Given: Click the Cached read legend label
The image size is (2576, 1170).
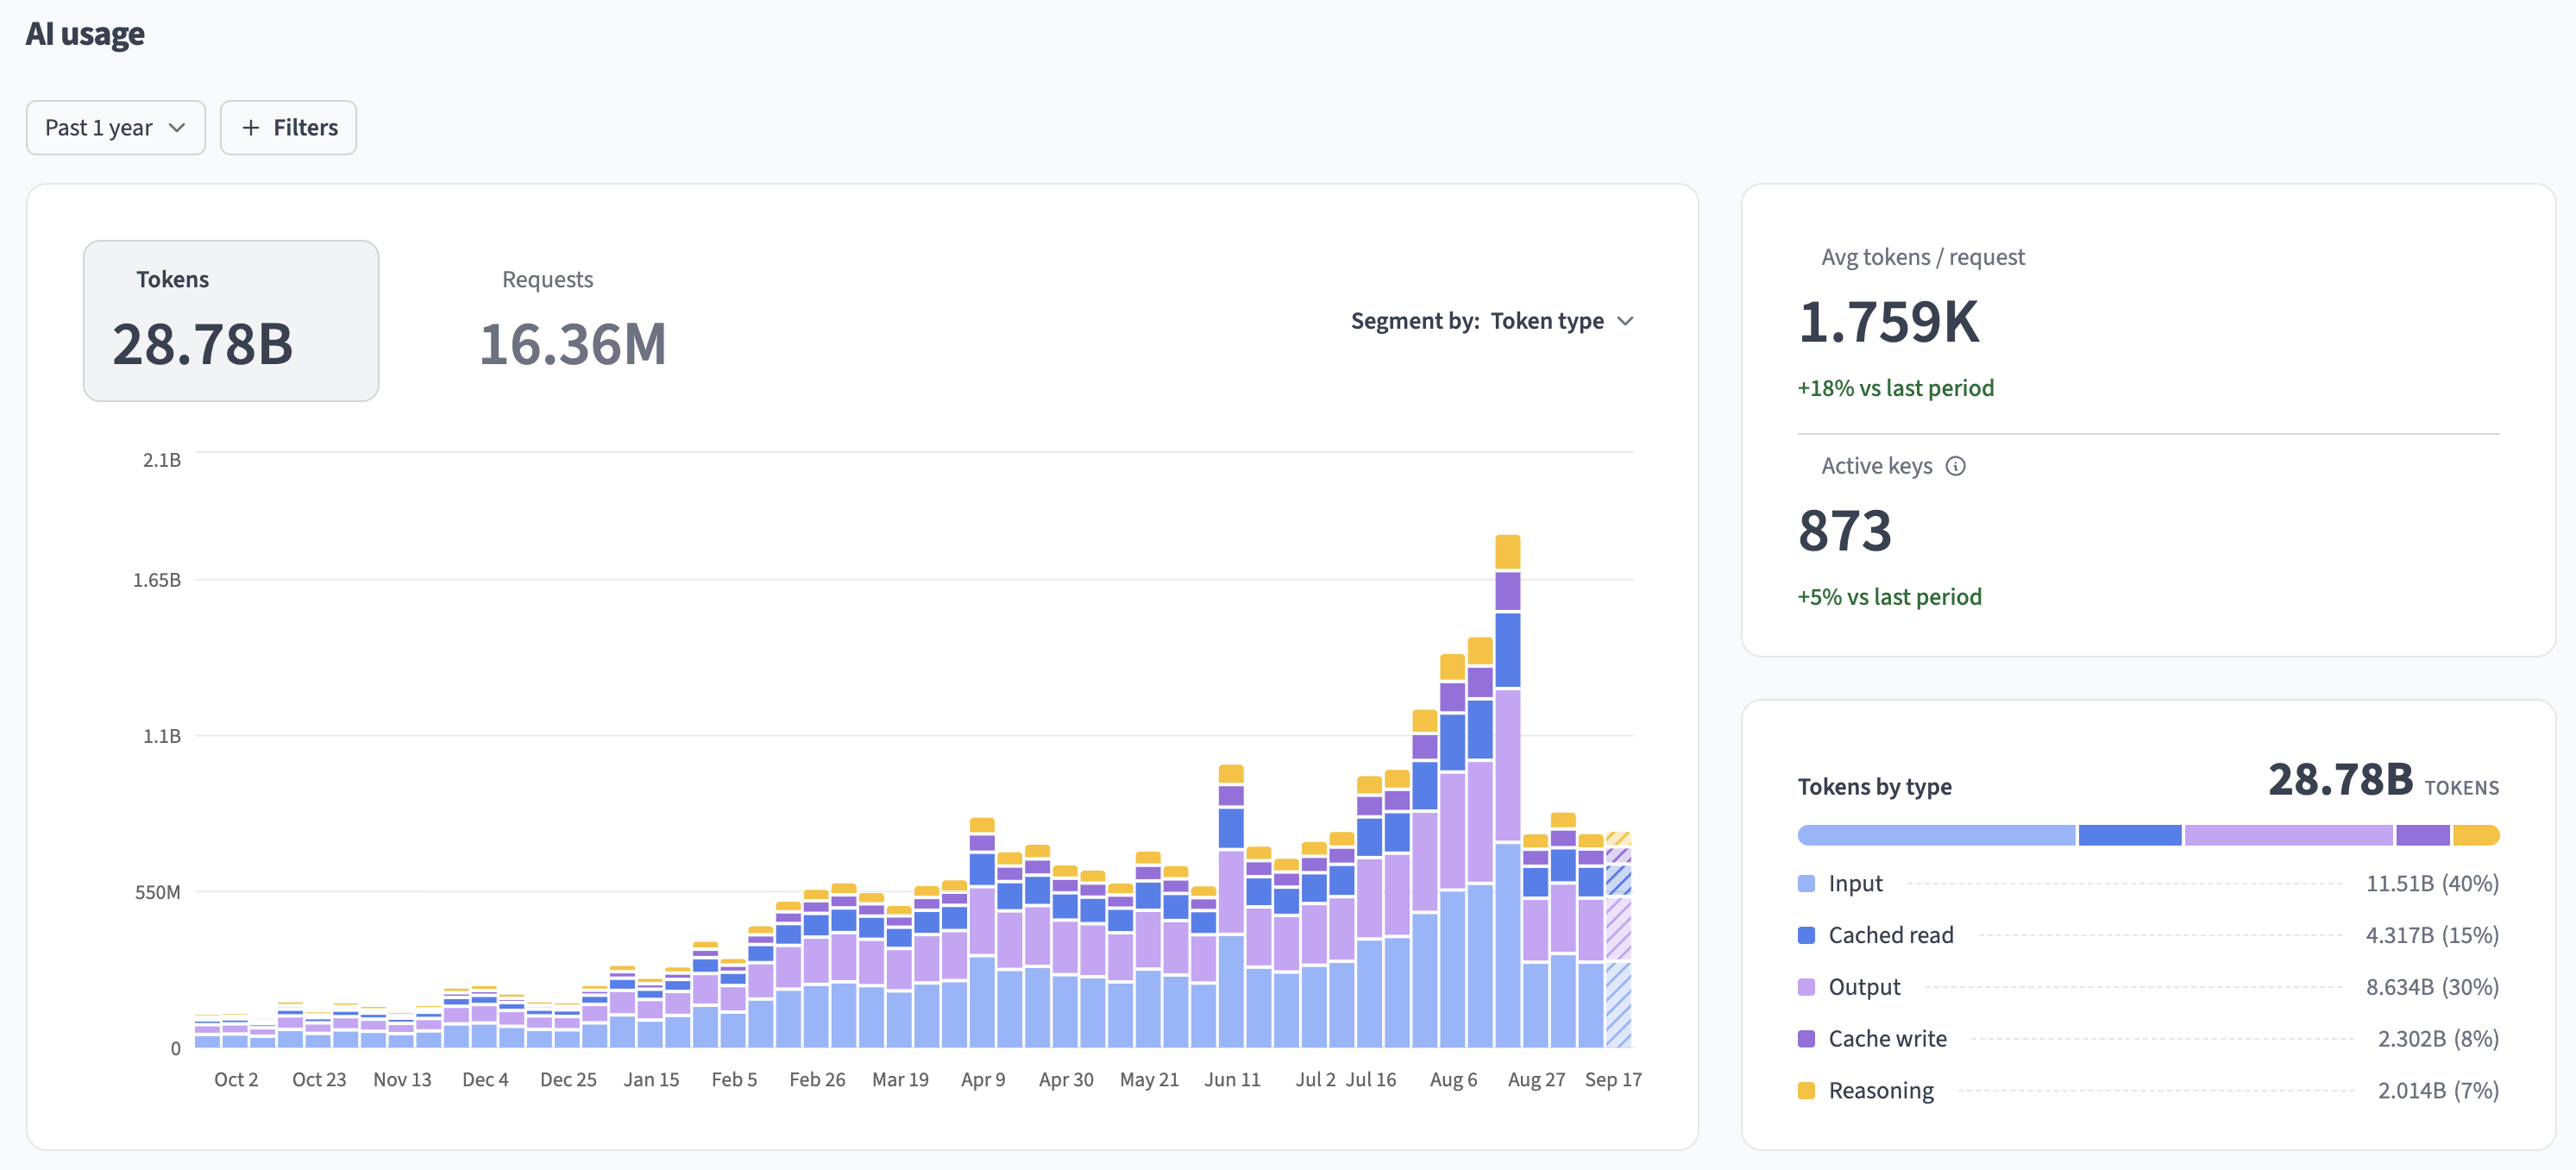Looking at the screenshot, I should tap(1891, 935).
